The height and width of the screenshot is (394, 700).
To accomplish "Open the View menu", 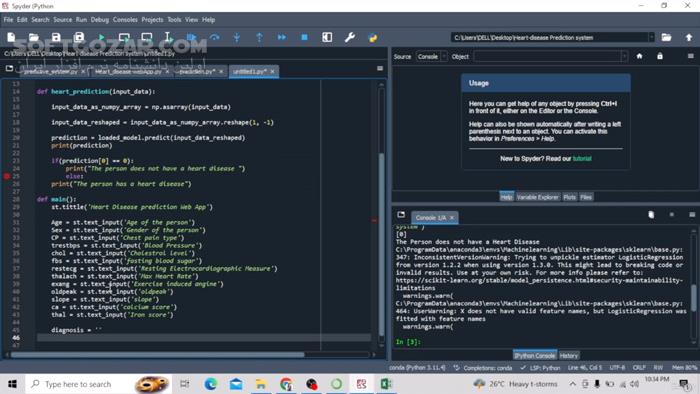I will 192,20.
